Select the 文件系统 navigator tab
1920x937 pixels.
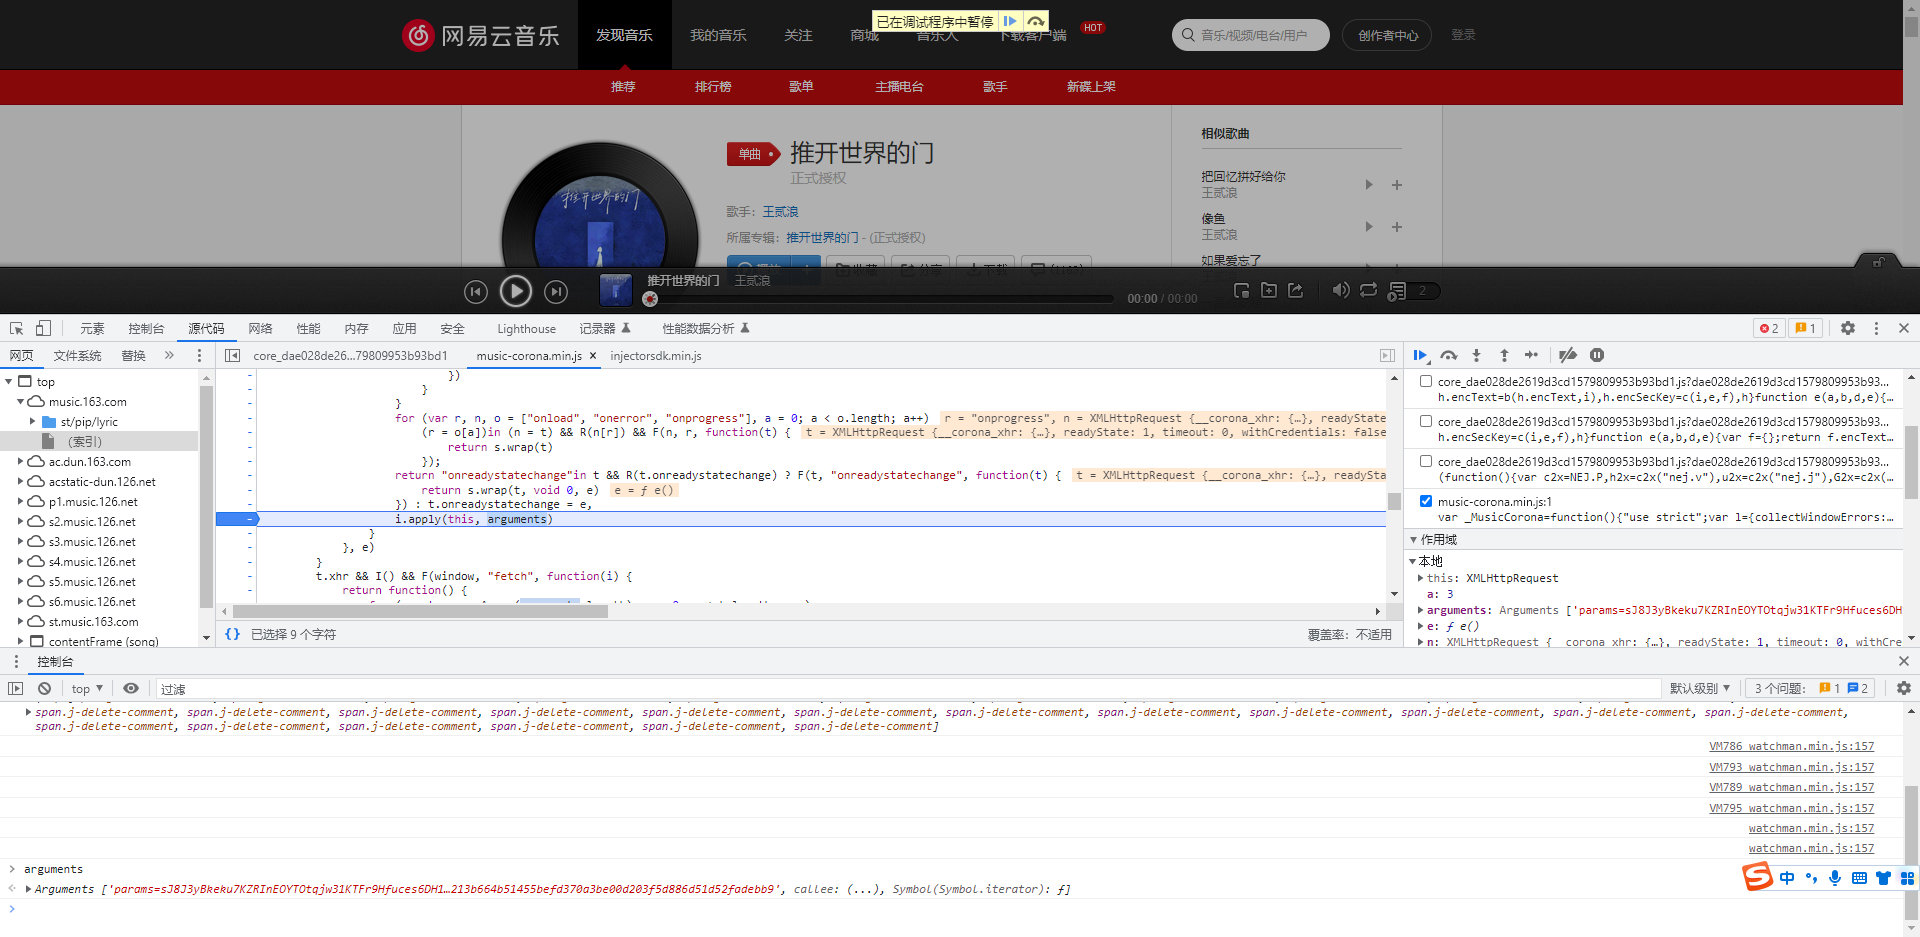pyautogui.click(x=77, y=355)
